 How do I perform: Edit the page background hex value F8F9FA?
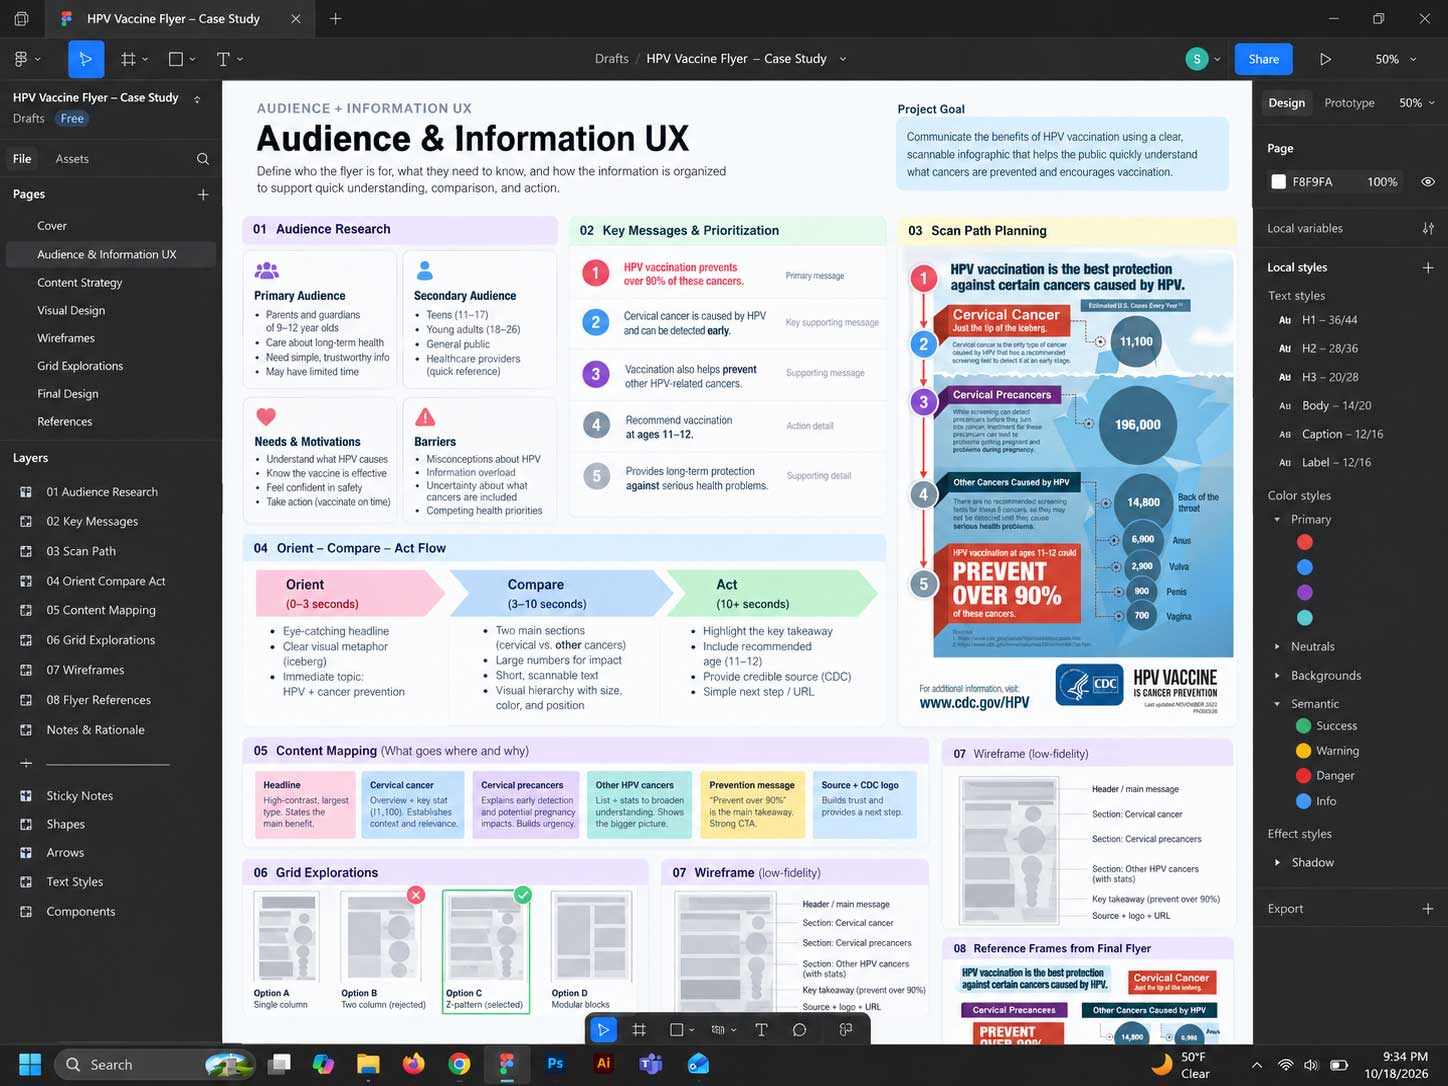[x=1312, y=181]
